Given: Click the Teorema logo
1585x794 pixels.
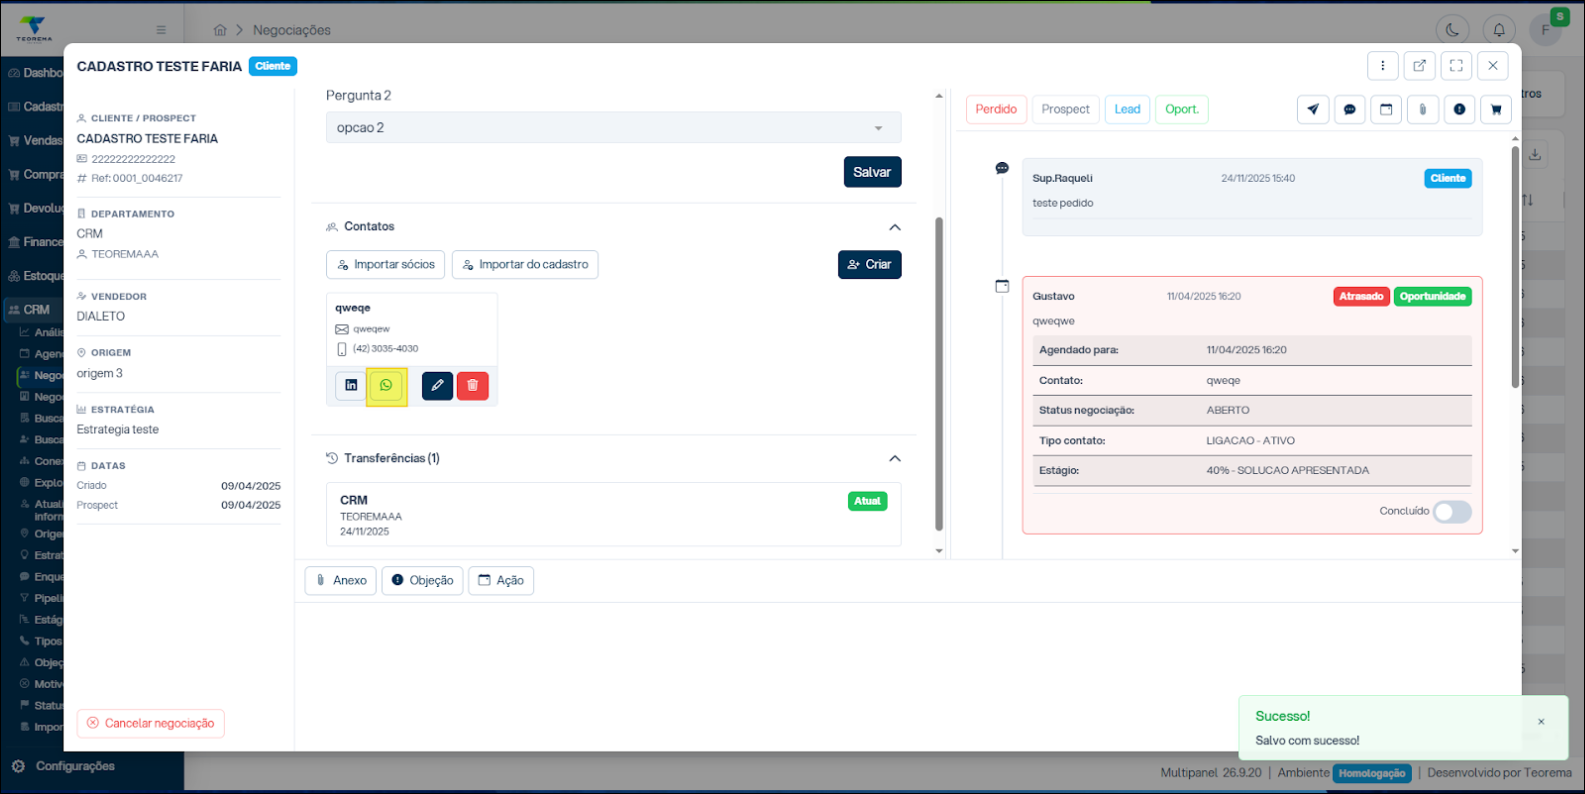Looking at the screenshot, I should coord(33,28).
